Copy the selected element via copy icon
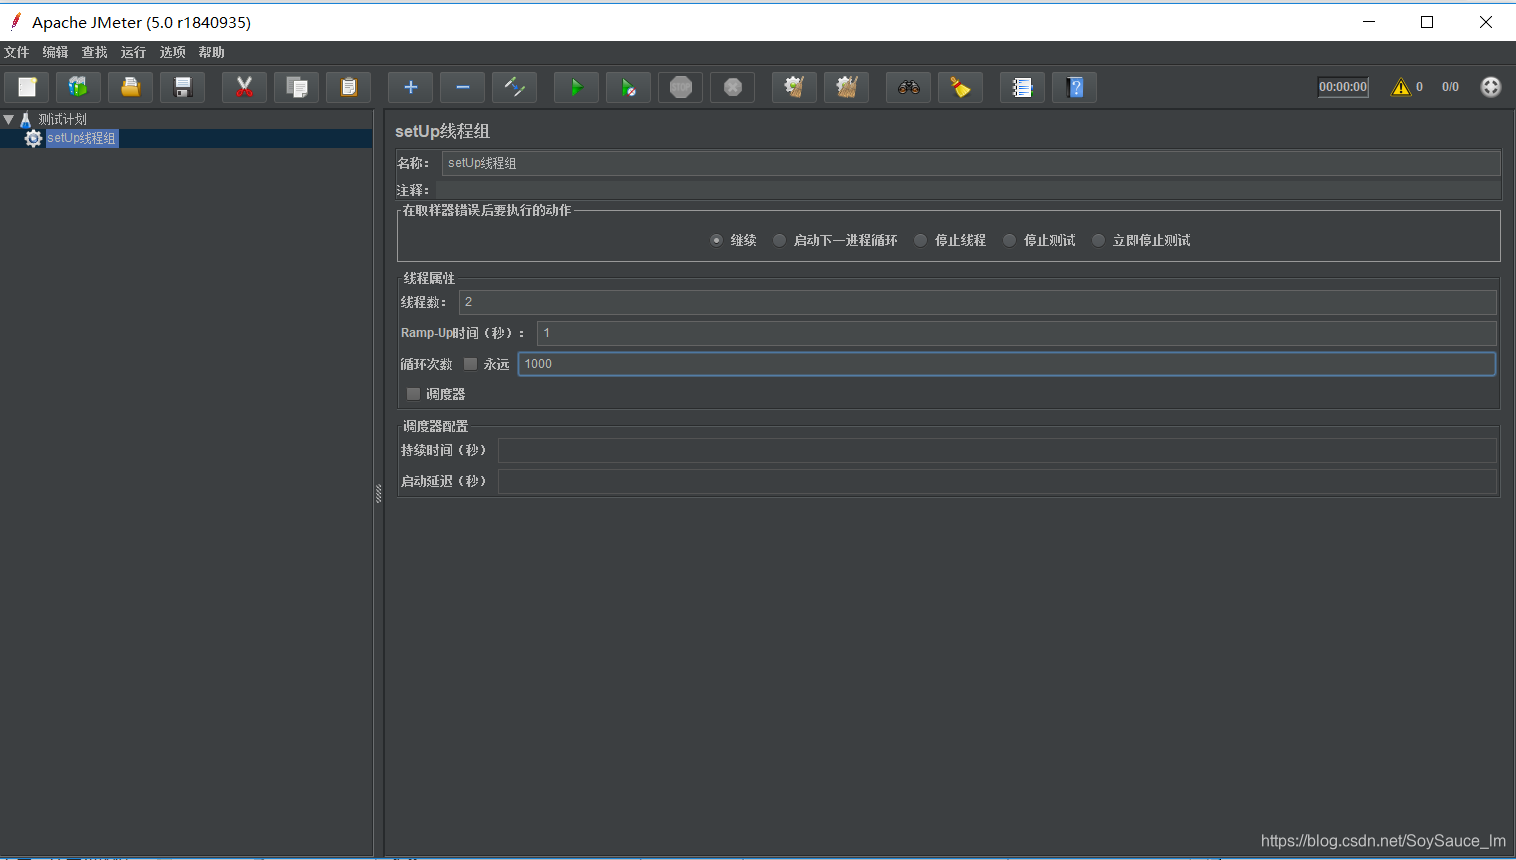 tap(297, 88)
